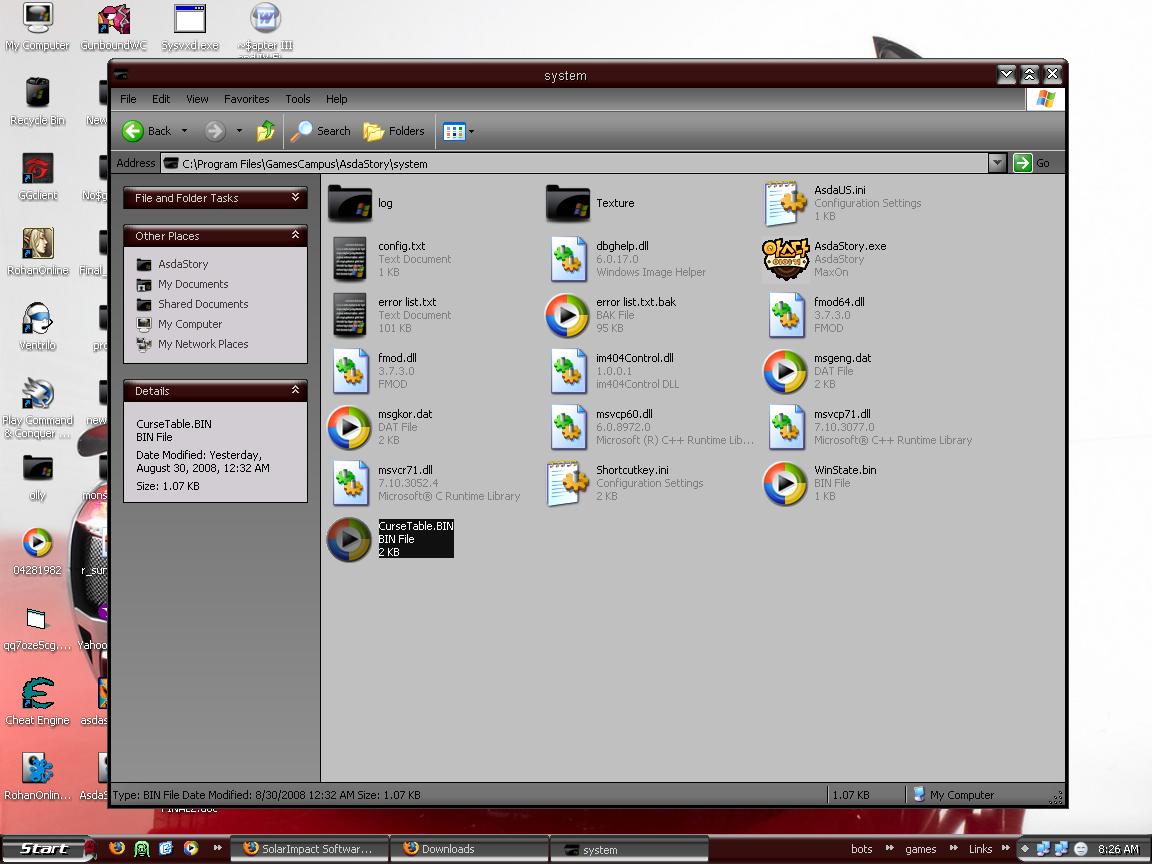Click the address bar path field
The image size is (1152, 864).
point(580,163)
